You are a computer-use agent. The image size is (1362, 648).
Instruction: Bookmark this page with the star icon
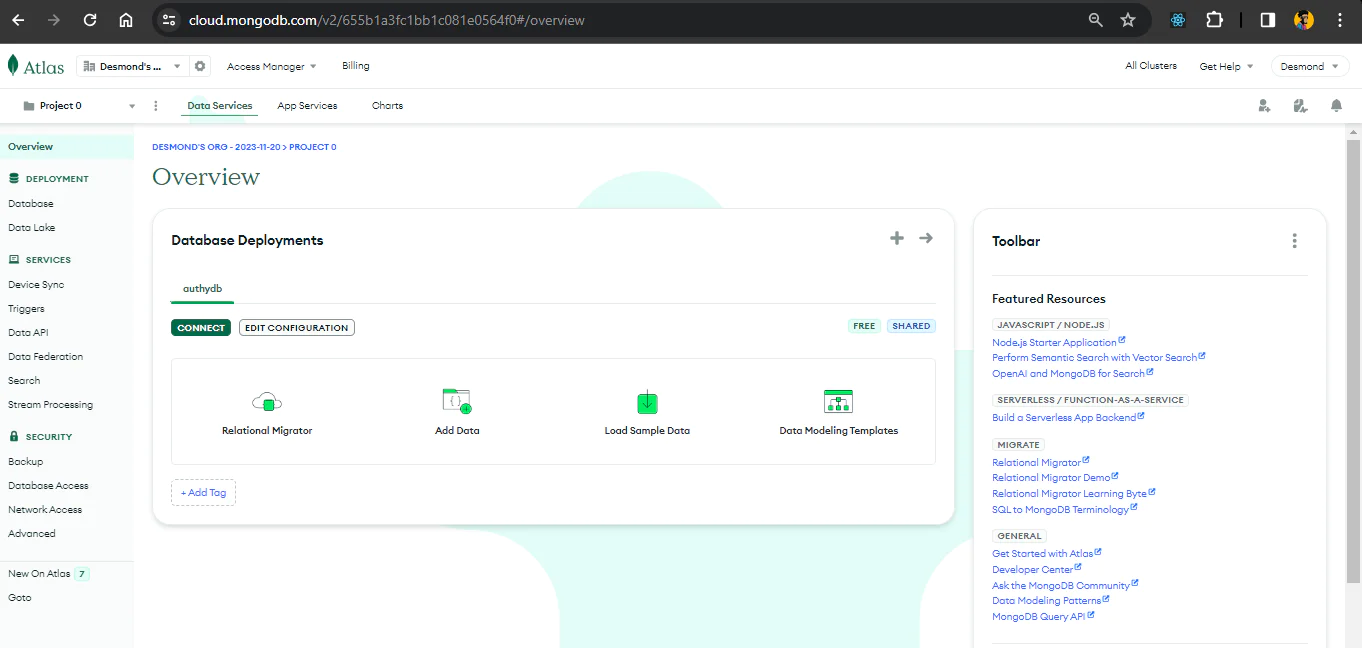point(1128,20)
